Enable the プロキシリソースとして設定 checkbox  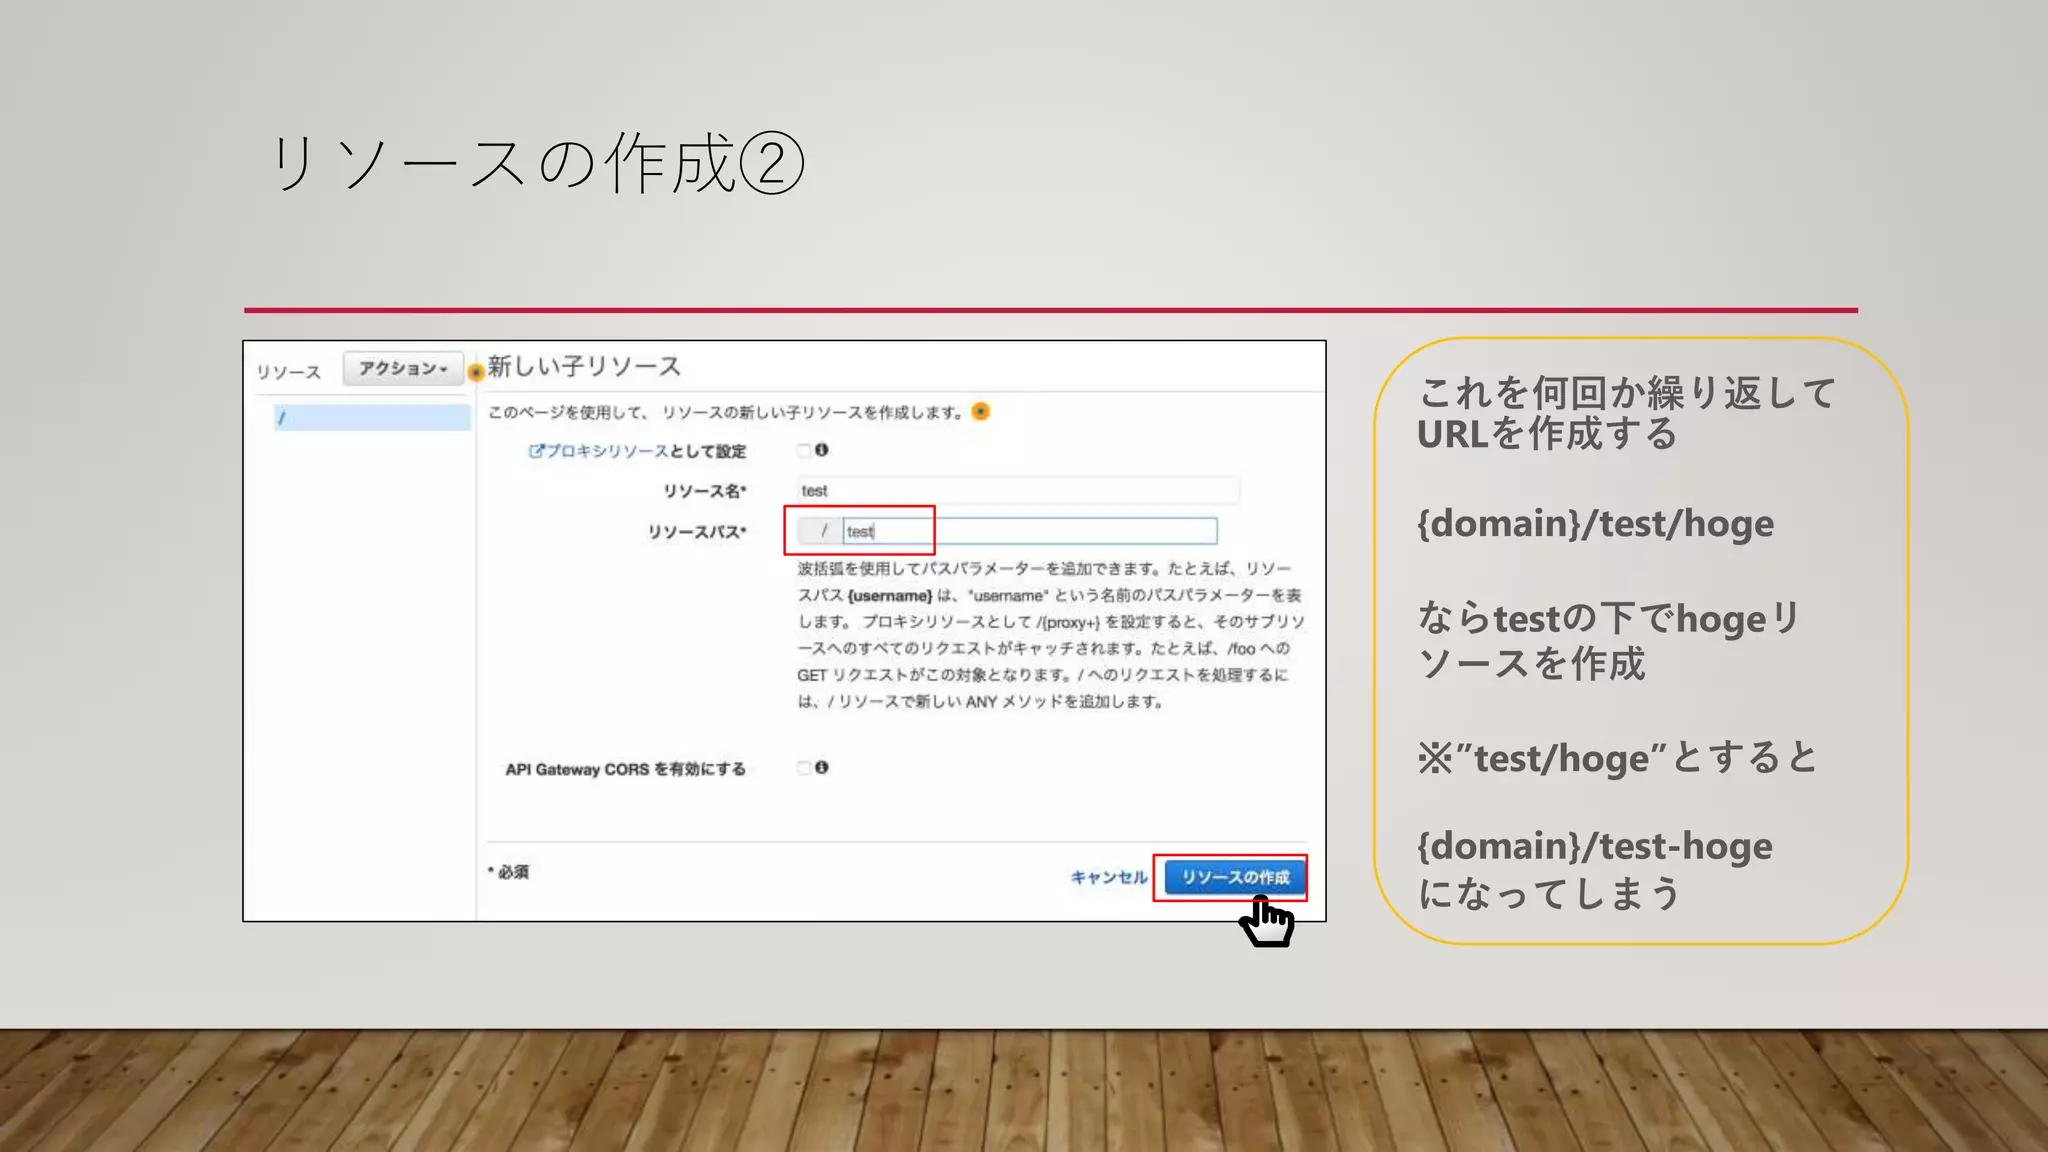803,450
